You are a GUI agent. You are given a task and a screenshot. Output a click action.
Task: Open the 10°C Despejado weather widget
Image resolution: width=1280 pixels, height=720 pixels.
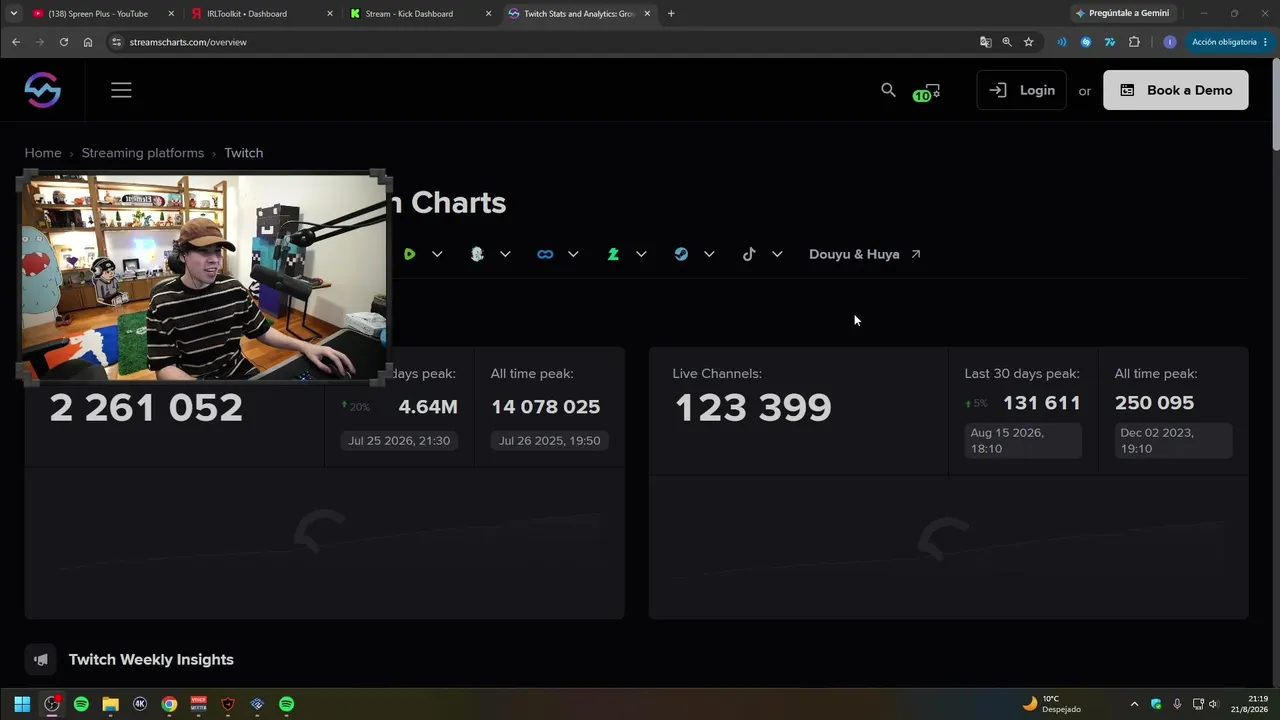(x=1052, y=704)
